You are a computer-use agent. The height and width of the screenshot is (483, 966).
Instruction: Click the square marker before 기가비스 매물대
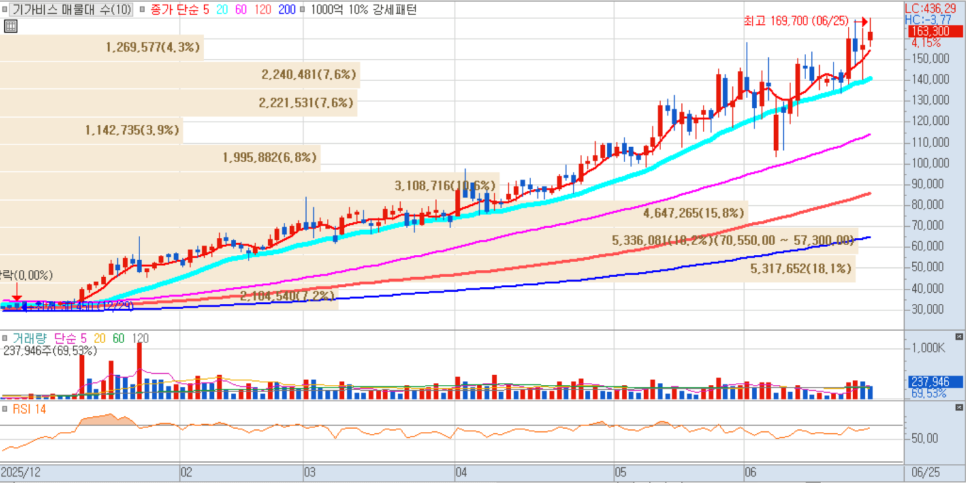[x=5, y=10]
